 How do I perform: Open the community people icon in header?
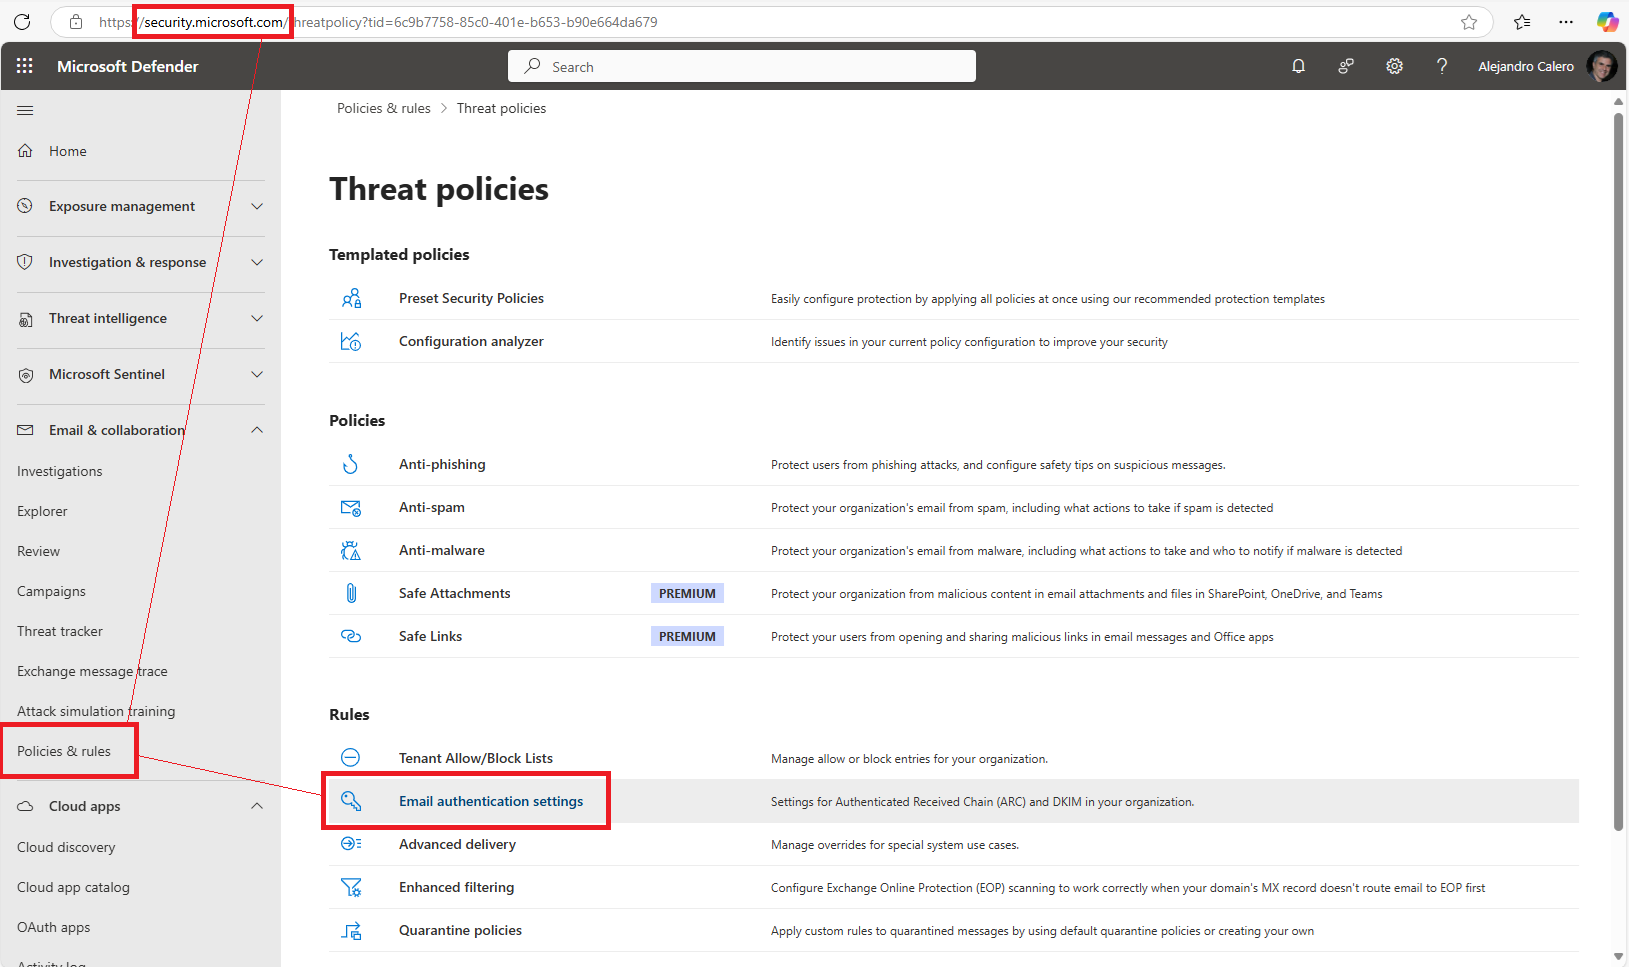(1346, 66)
